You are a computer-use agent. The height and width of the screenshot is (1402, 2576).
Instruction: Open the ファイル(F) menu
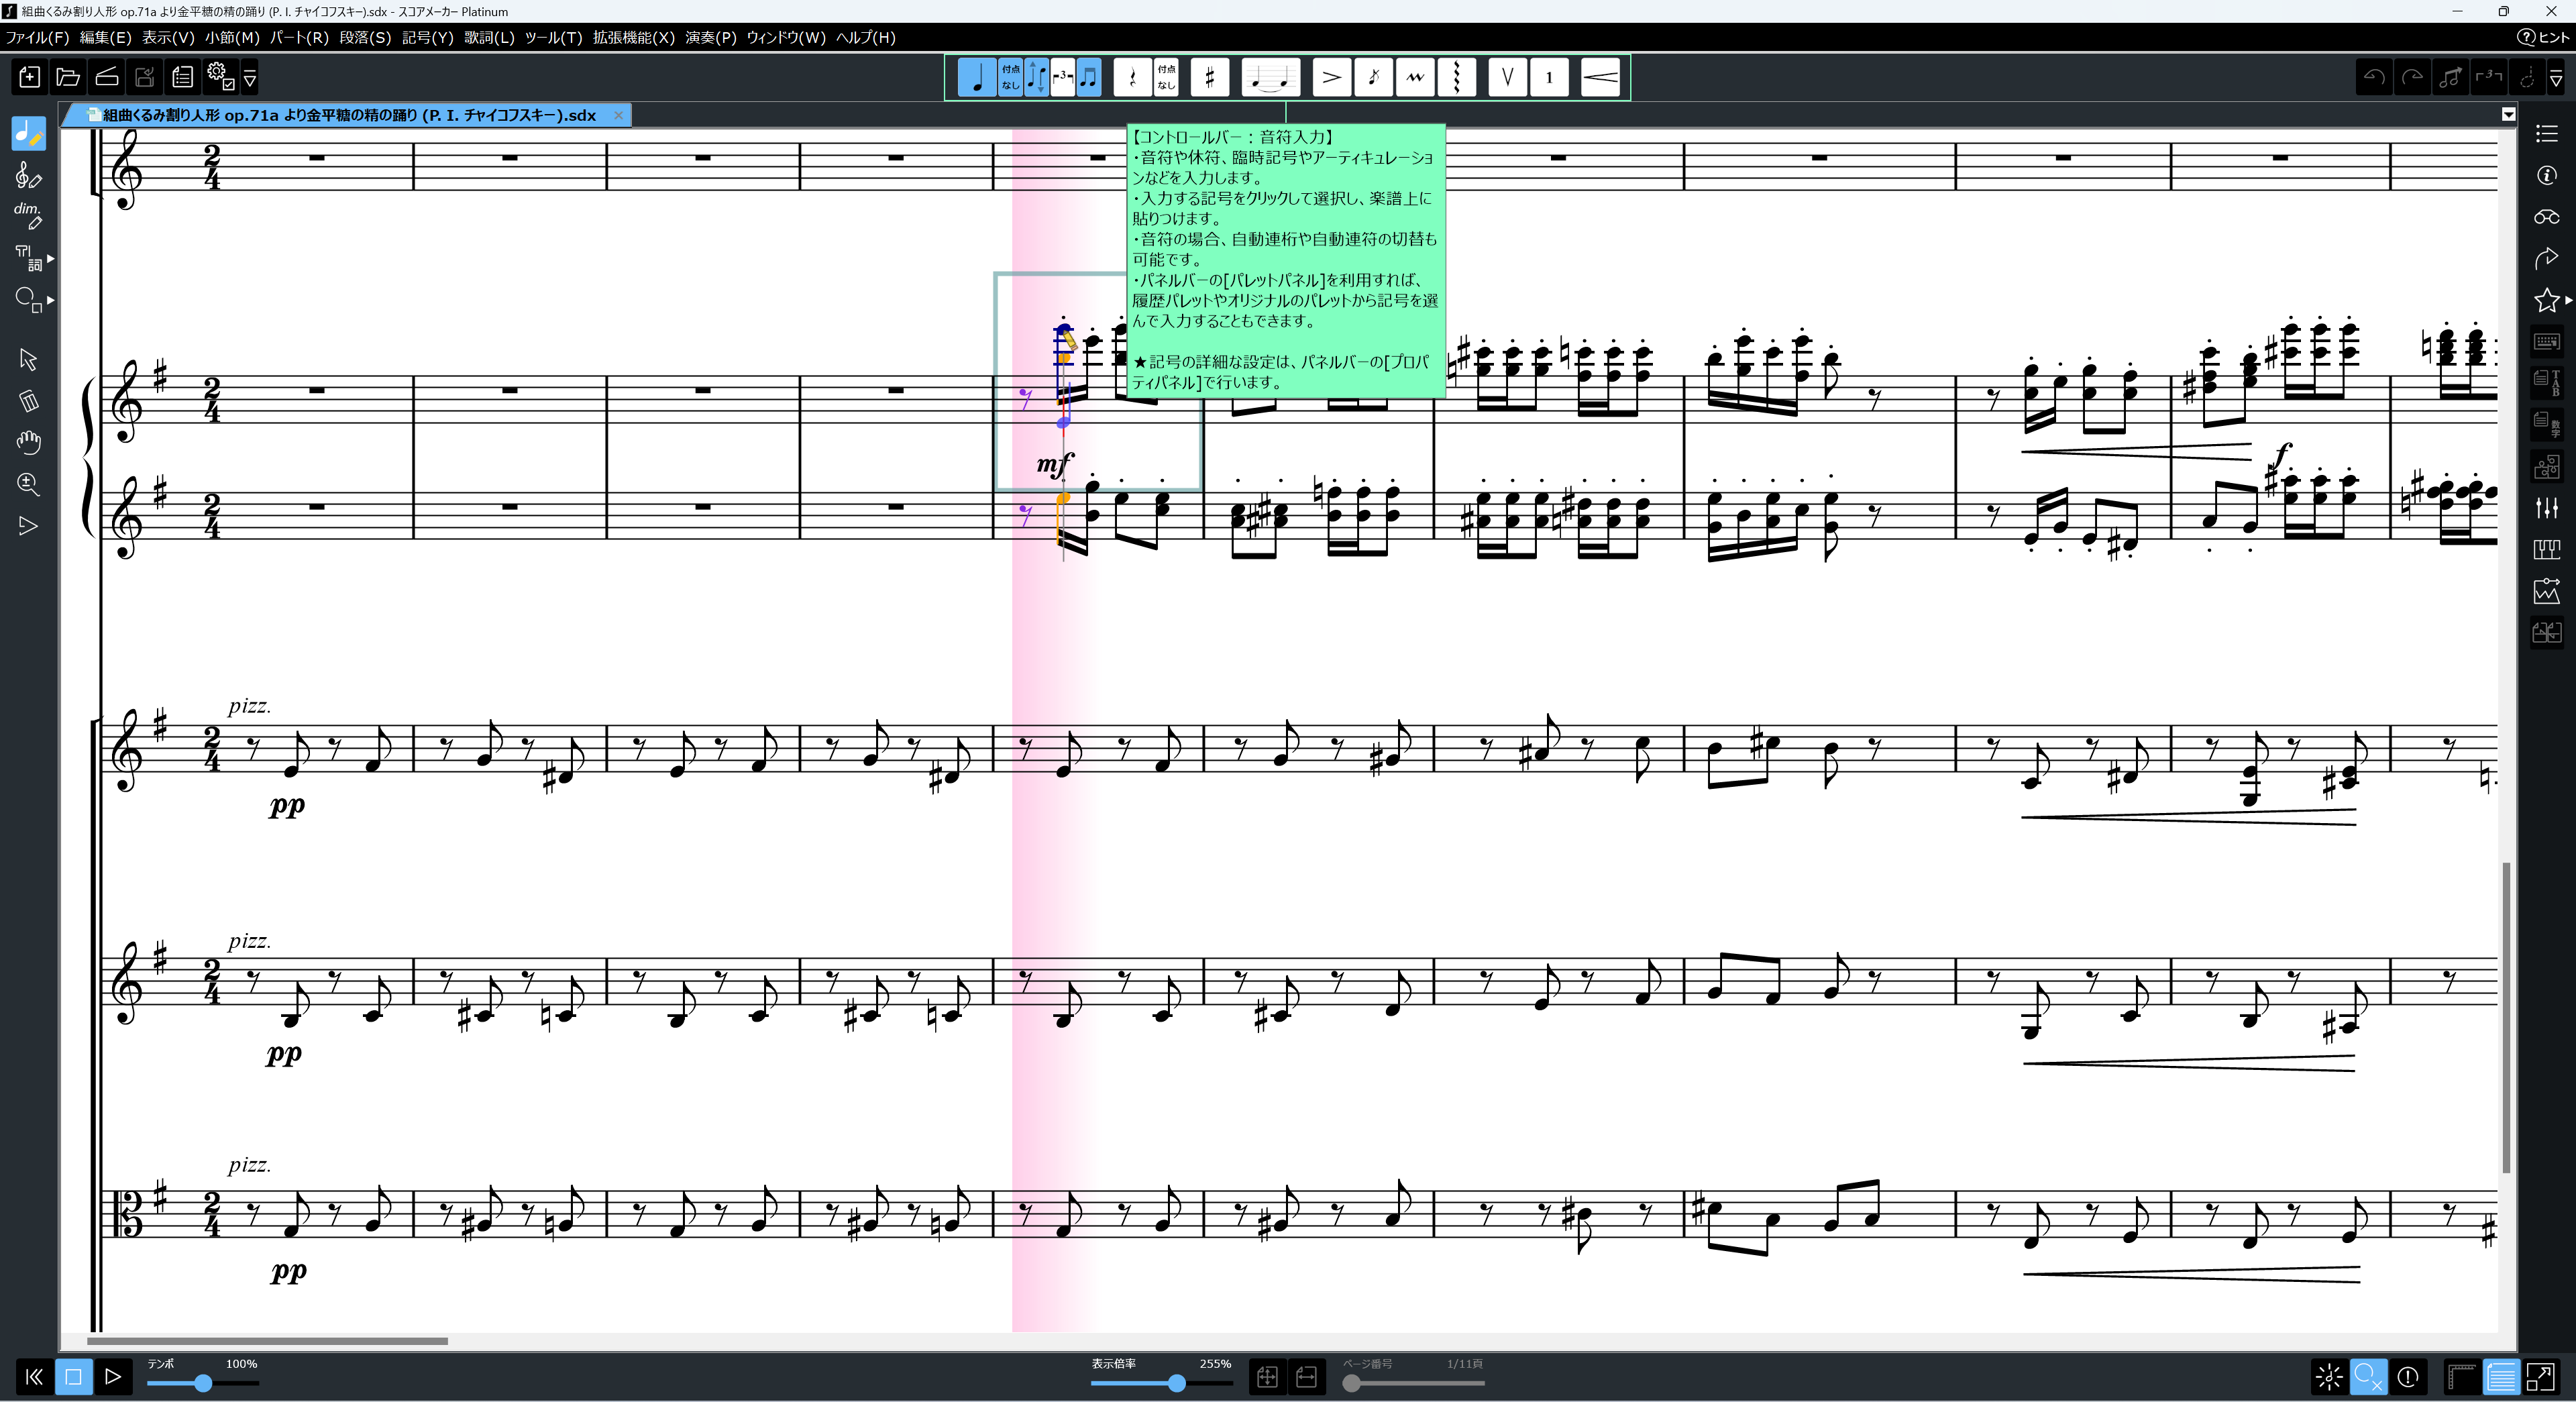(x=37, y=37)
